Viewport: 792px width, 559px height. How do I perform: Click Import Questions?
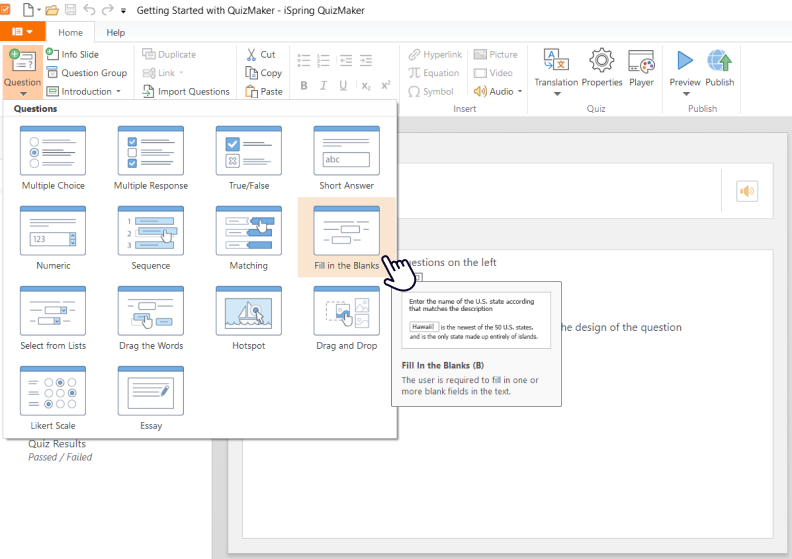pyautogui.click(x=186, y=91)
